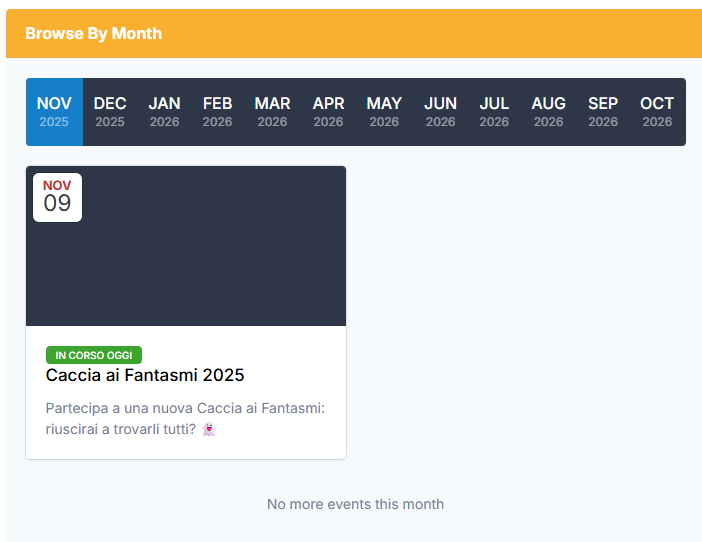Open the MAY 2026 month tab
The image size is (702, 542).
[384, 112]
